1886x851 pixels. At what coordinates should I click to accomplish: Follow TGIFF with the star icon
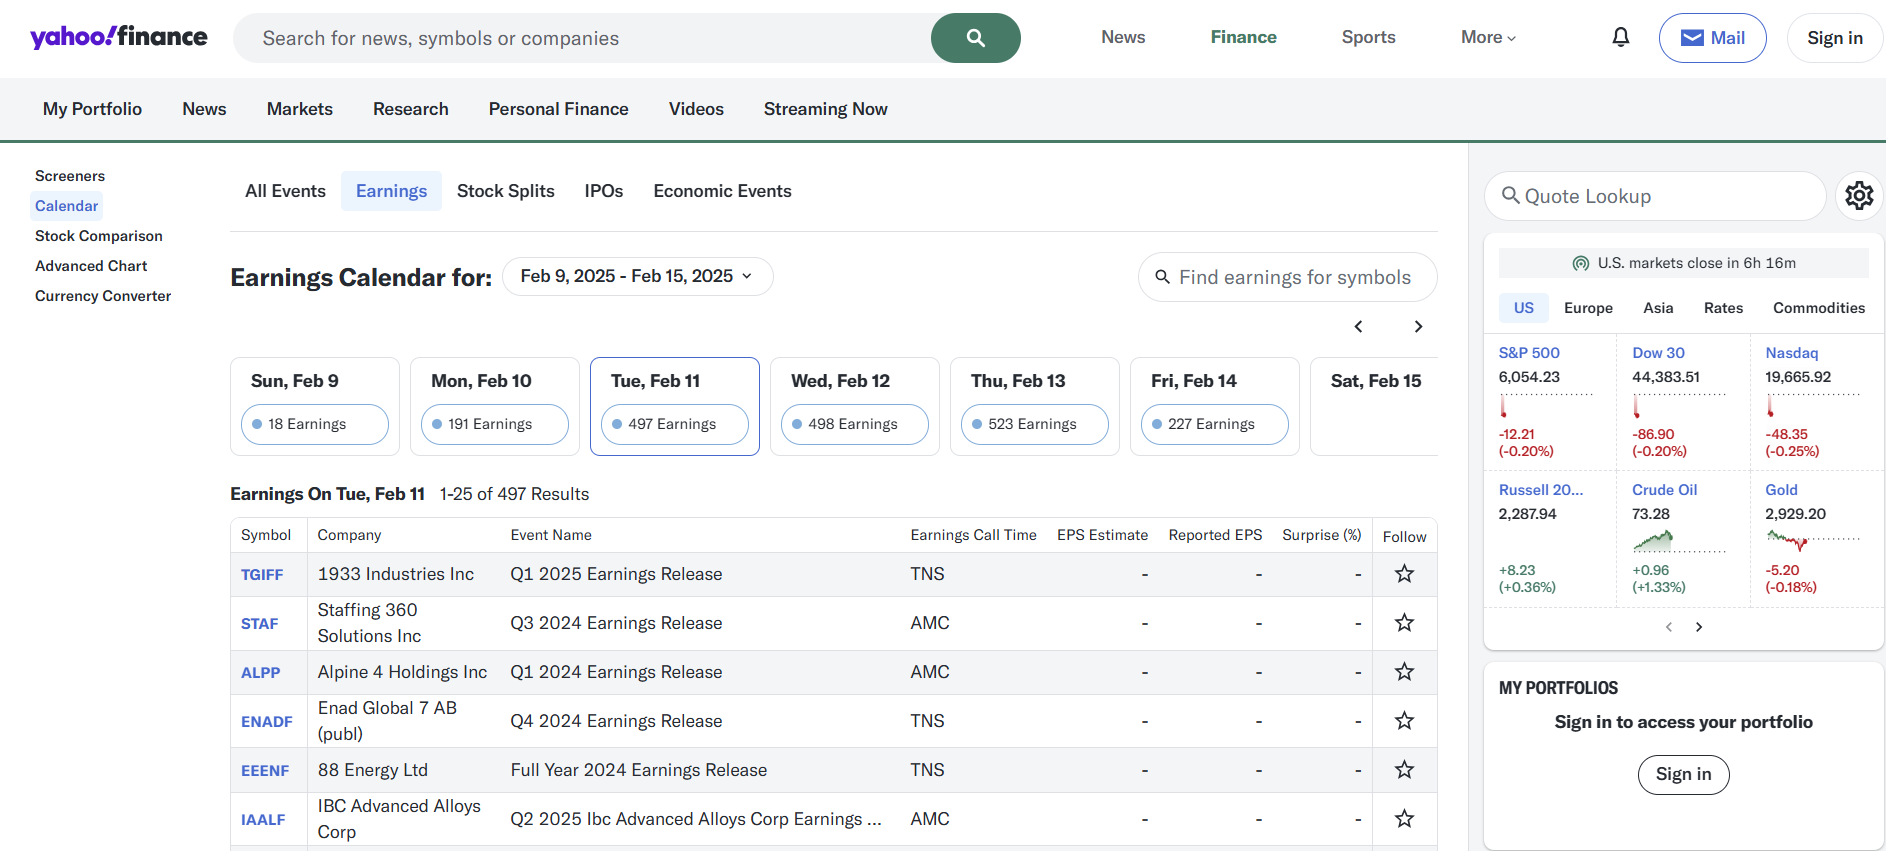[1404, 574]
